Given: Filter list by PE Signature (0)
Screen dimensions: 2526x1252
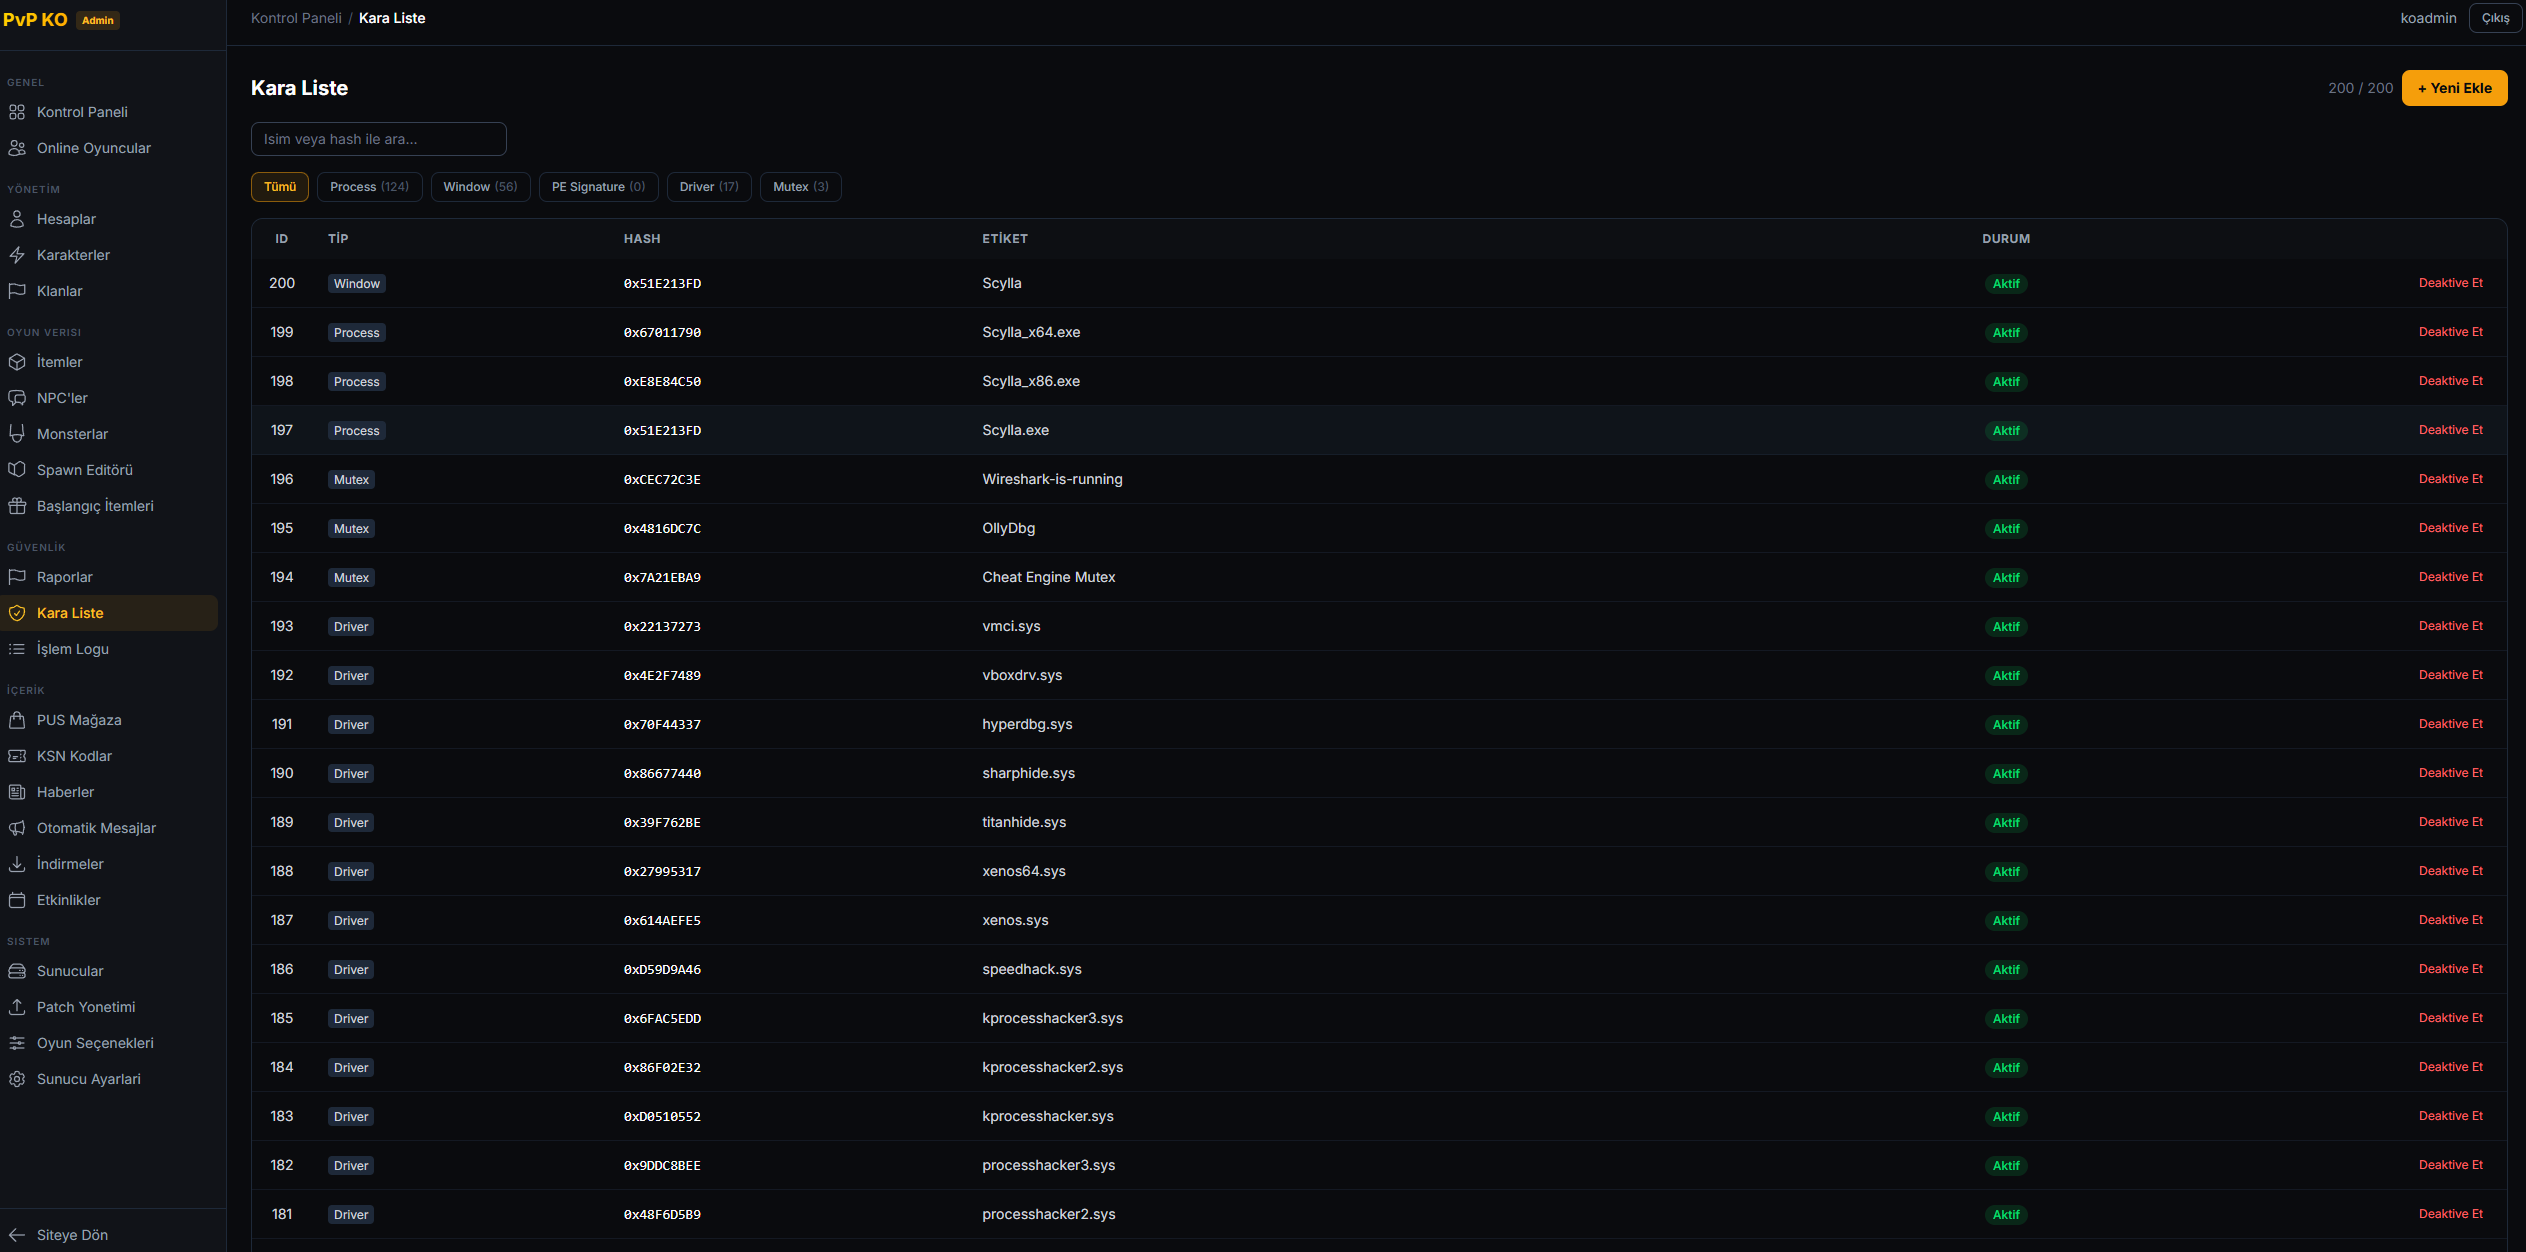Looking at the screenshot, I should pyautogui.click(x=599, y=187).
